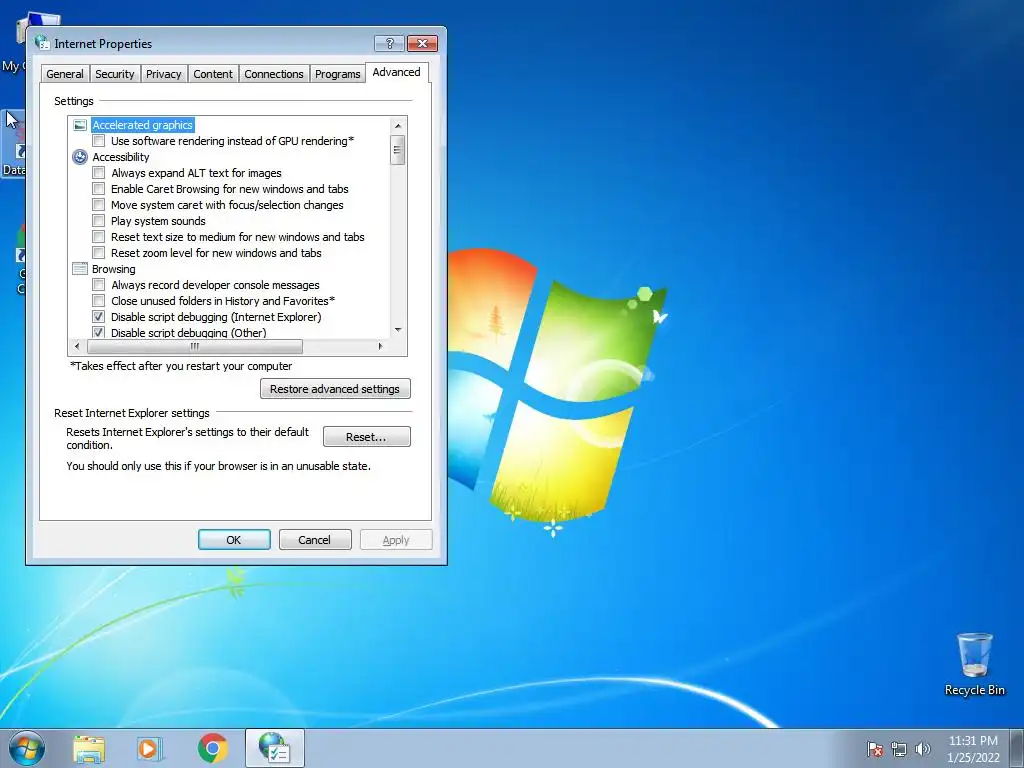Check Reset text size to medium
Viewport: 1024px width, 768px height.
[x=99, y=237]
